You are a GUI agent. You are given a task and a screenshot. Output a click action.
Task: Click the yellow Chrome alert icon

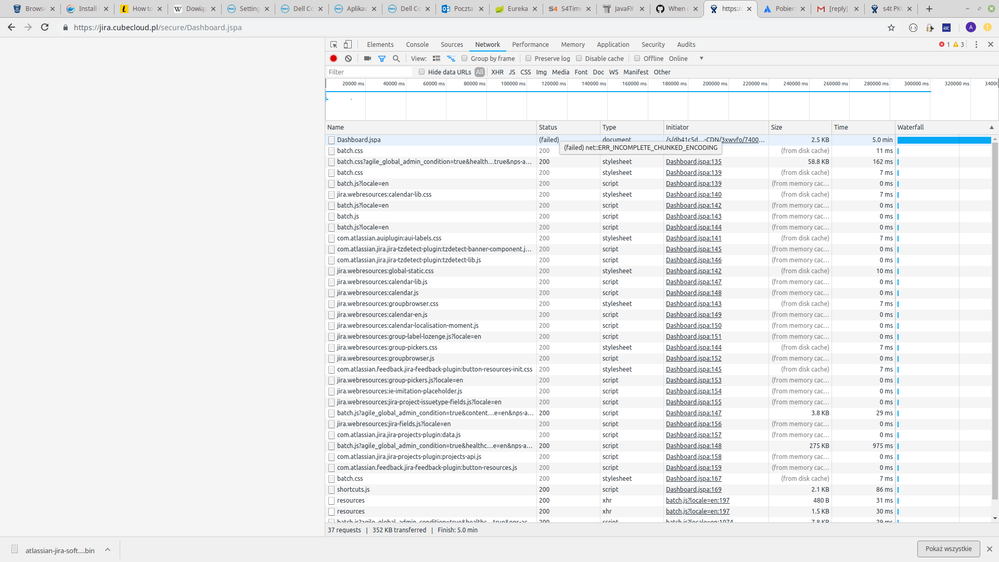point(988,27)
